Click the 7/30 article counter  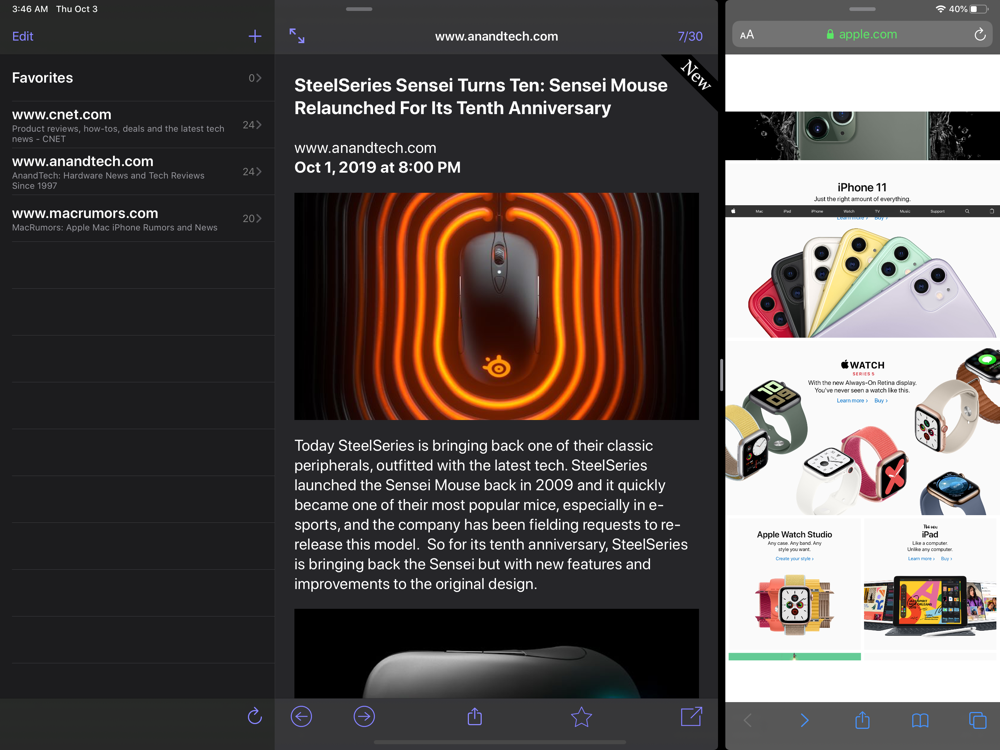pyautogui.click(x=690, y=36)
